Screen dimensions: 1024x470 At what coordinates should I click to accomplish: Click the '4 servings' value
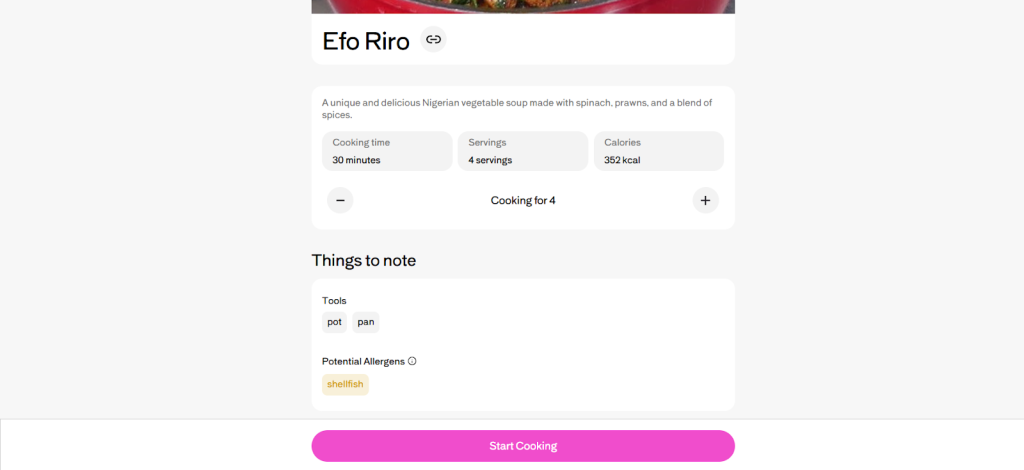[490, 160]
